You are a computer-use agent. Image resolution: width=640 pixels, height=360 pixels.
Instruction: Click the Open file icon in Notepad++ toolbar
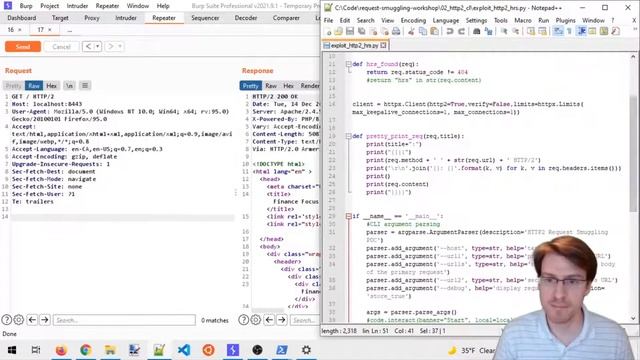339,31
